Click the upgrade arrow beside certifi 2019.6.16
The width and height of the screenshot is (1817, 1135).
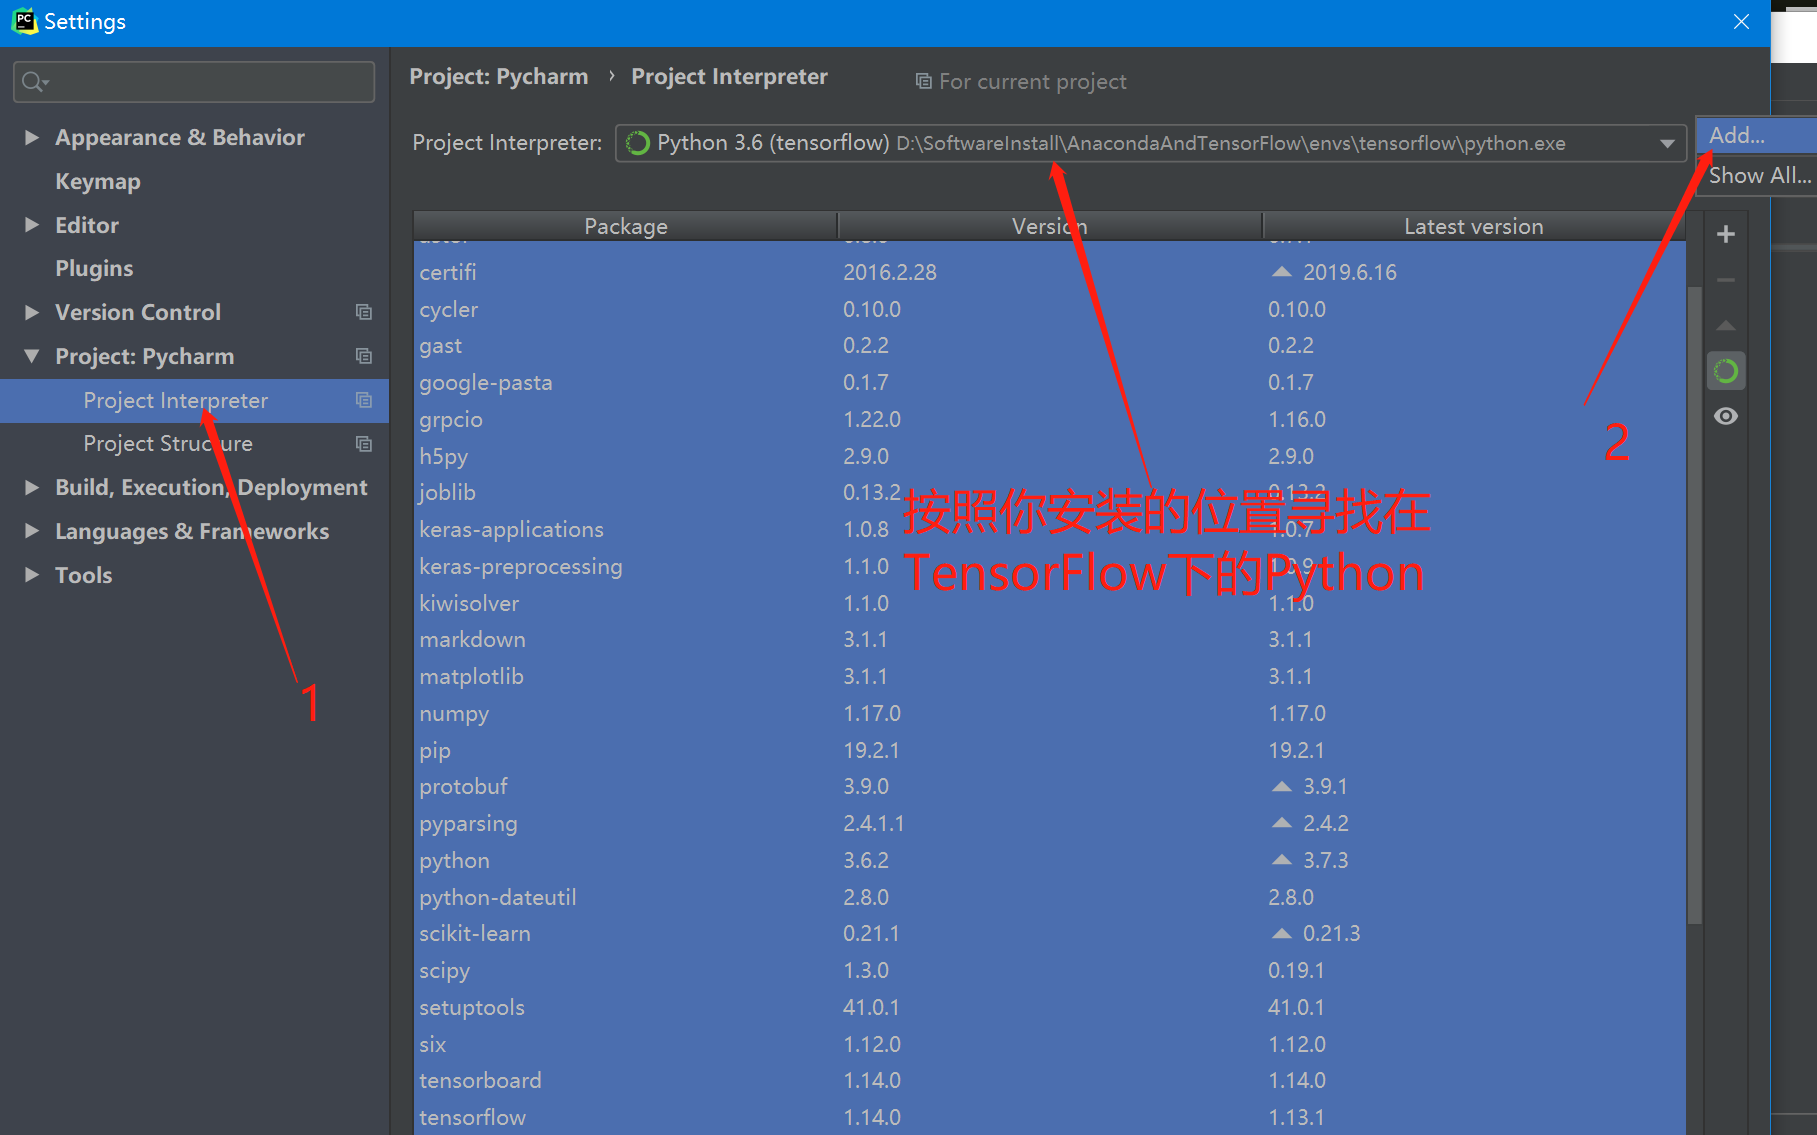coord(1281,272)
